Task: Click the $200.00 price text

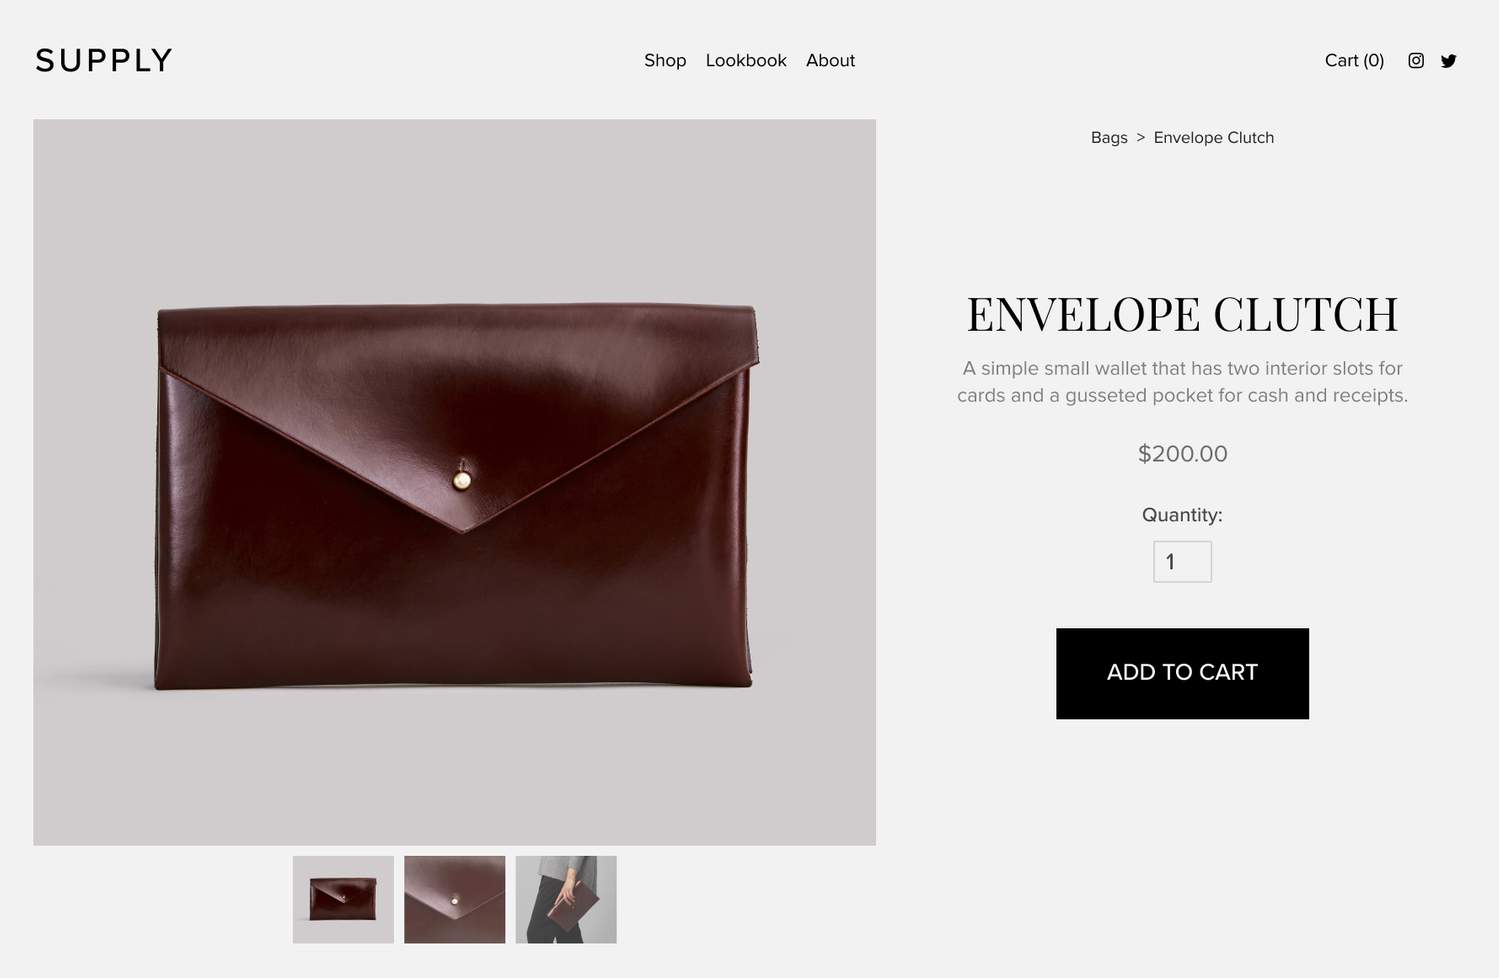Action: 1183,454
